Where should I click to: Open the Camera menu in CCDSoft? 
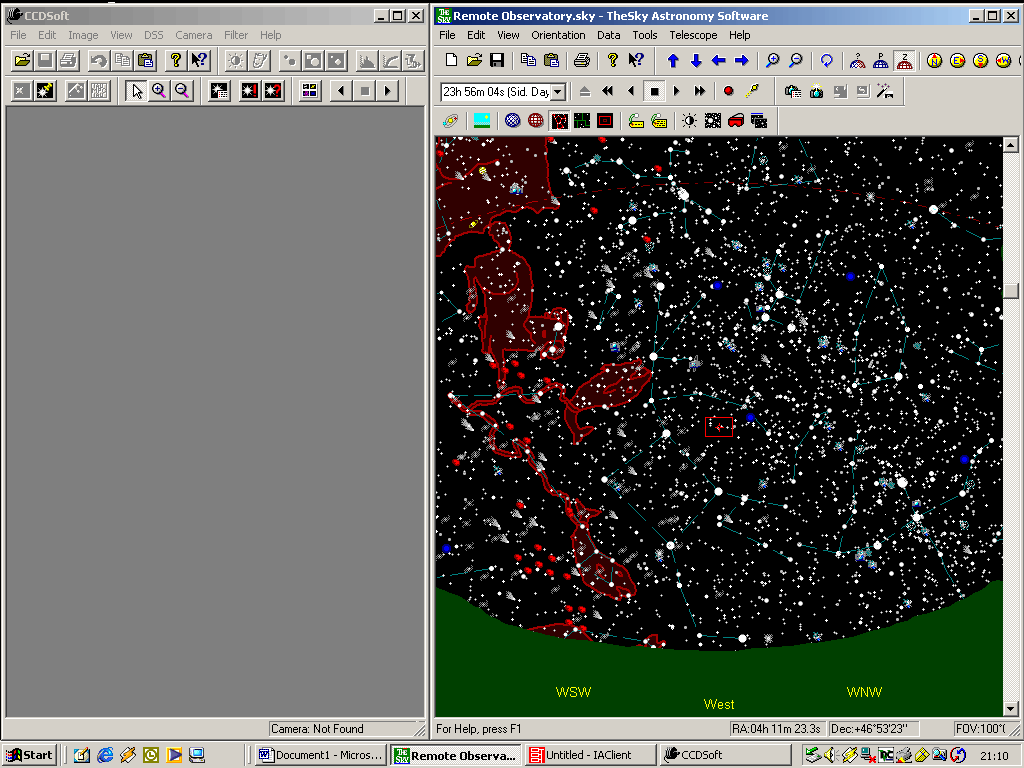193,35
